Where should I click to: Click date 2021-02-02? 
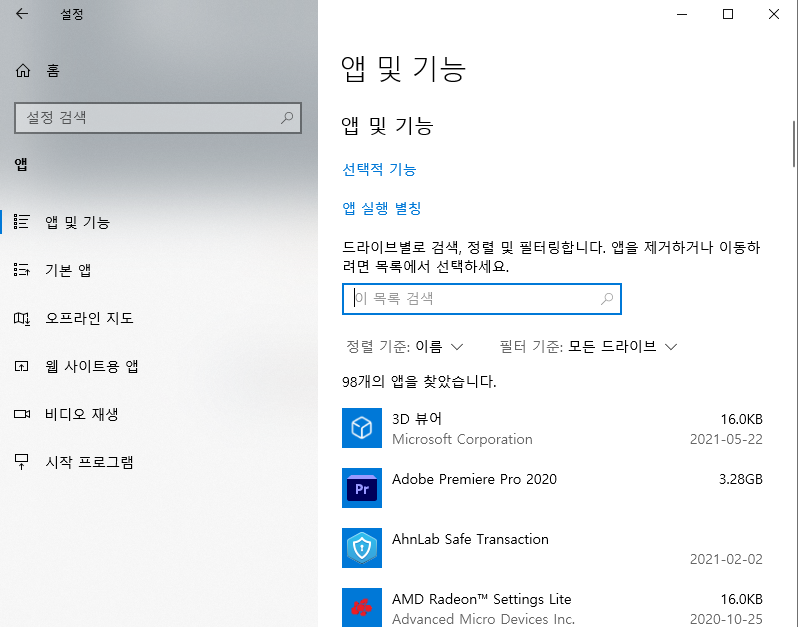[x=726, y=559]
